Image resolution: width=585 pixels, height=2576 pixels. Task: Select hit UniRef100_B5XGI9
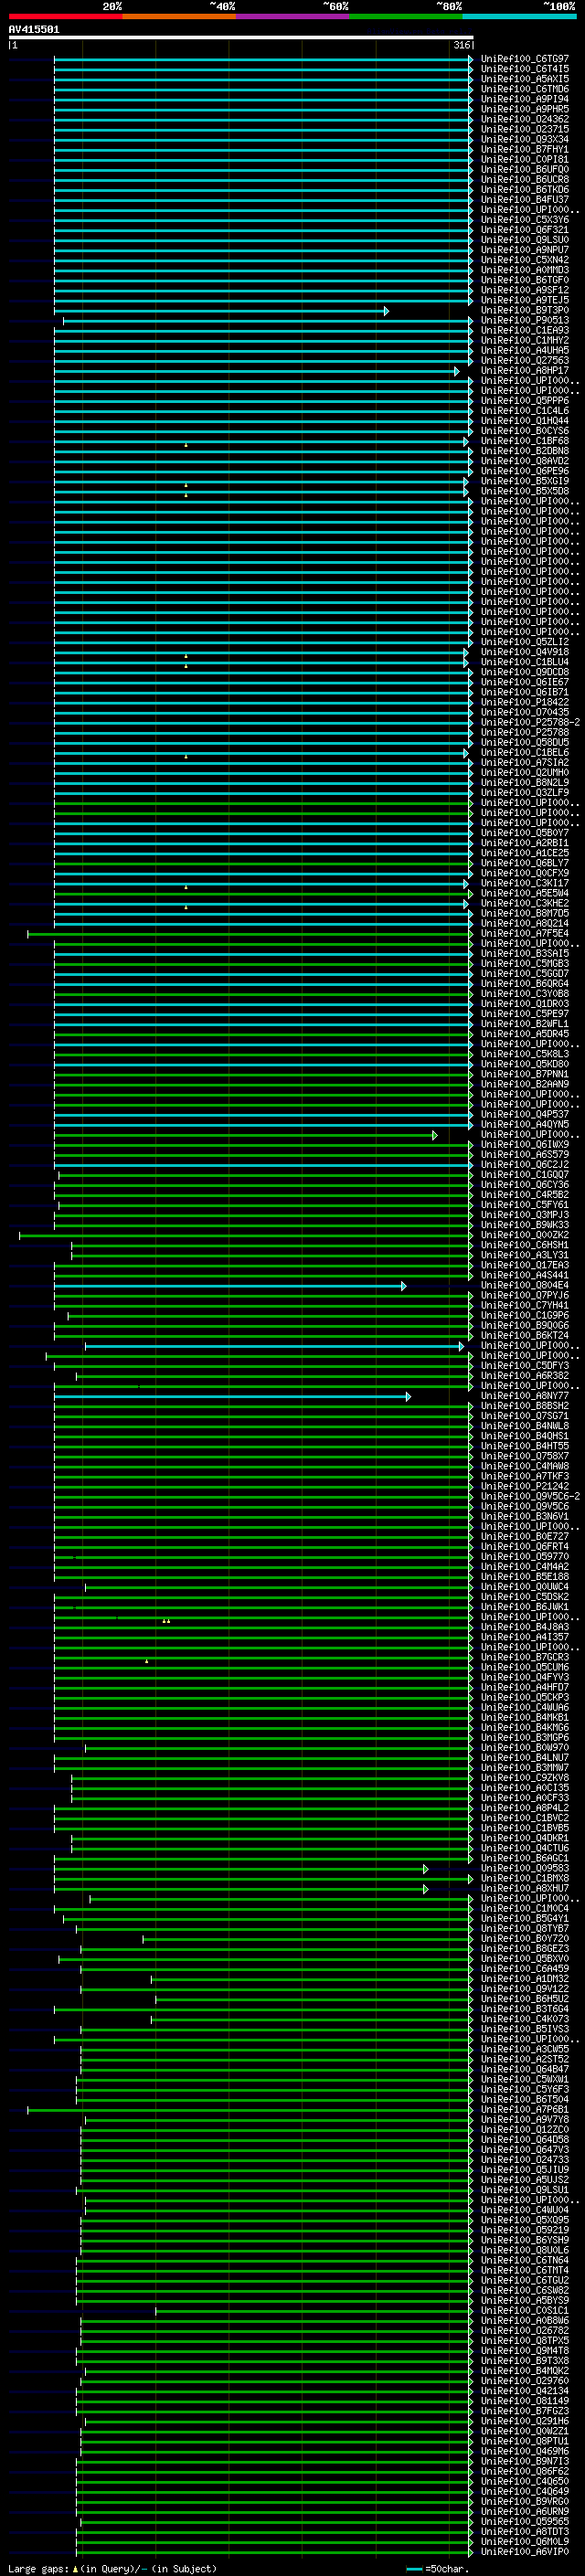tap(524, 481)
